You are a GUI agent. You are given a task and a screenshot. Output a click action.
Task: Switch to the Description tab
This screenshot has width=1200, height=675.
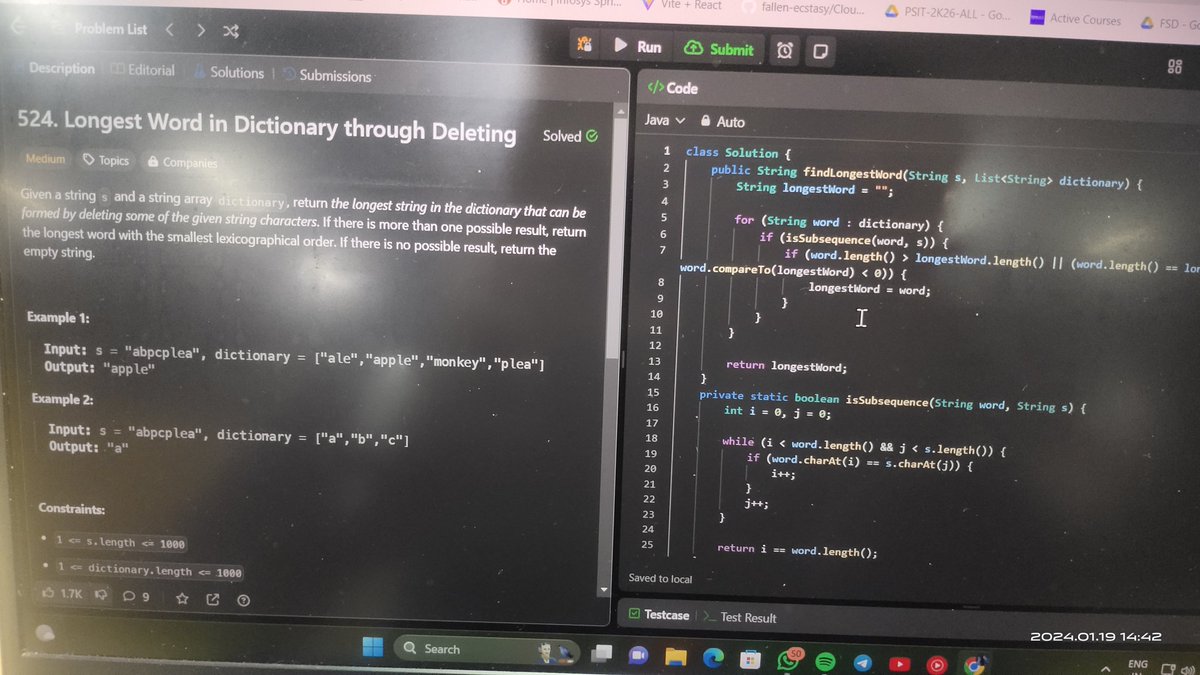[x=61, y=68]
